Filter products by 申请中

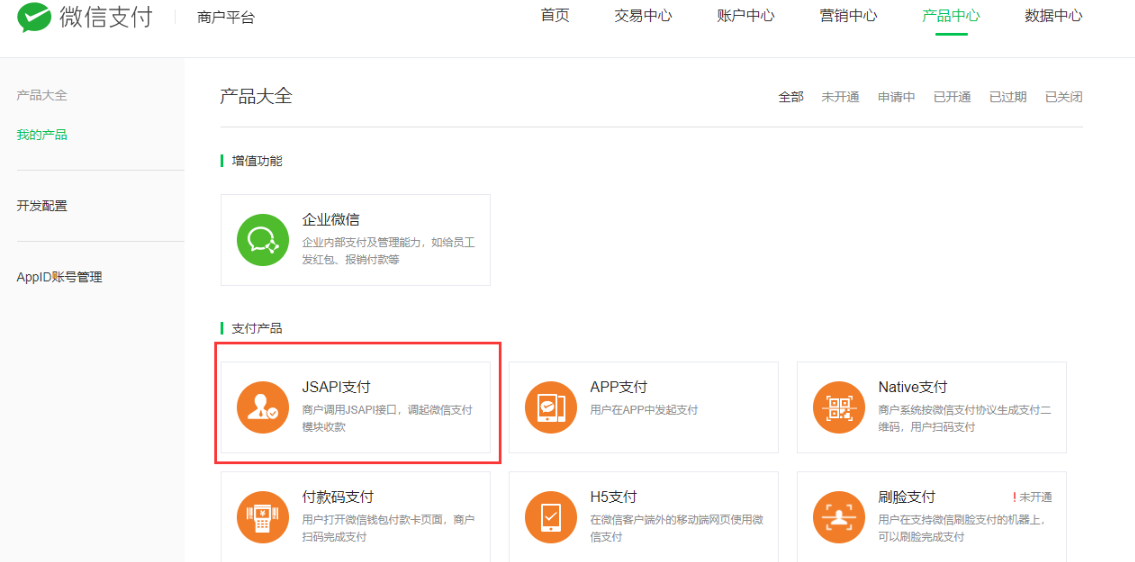coord(897,97)
